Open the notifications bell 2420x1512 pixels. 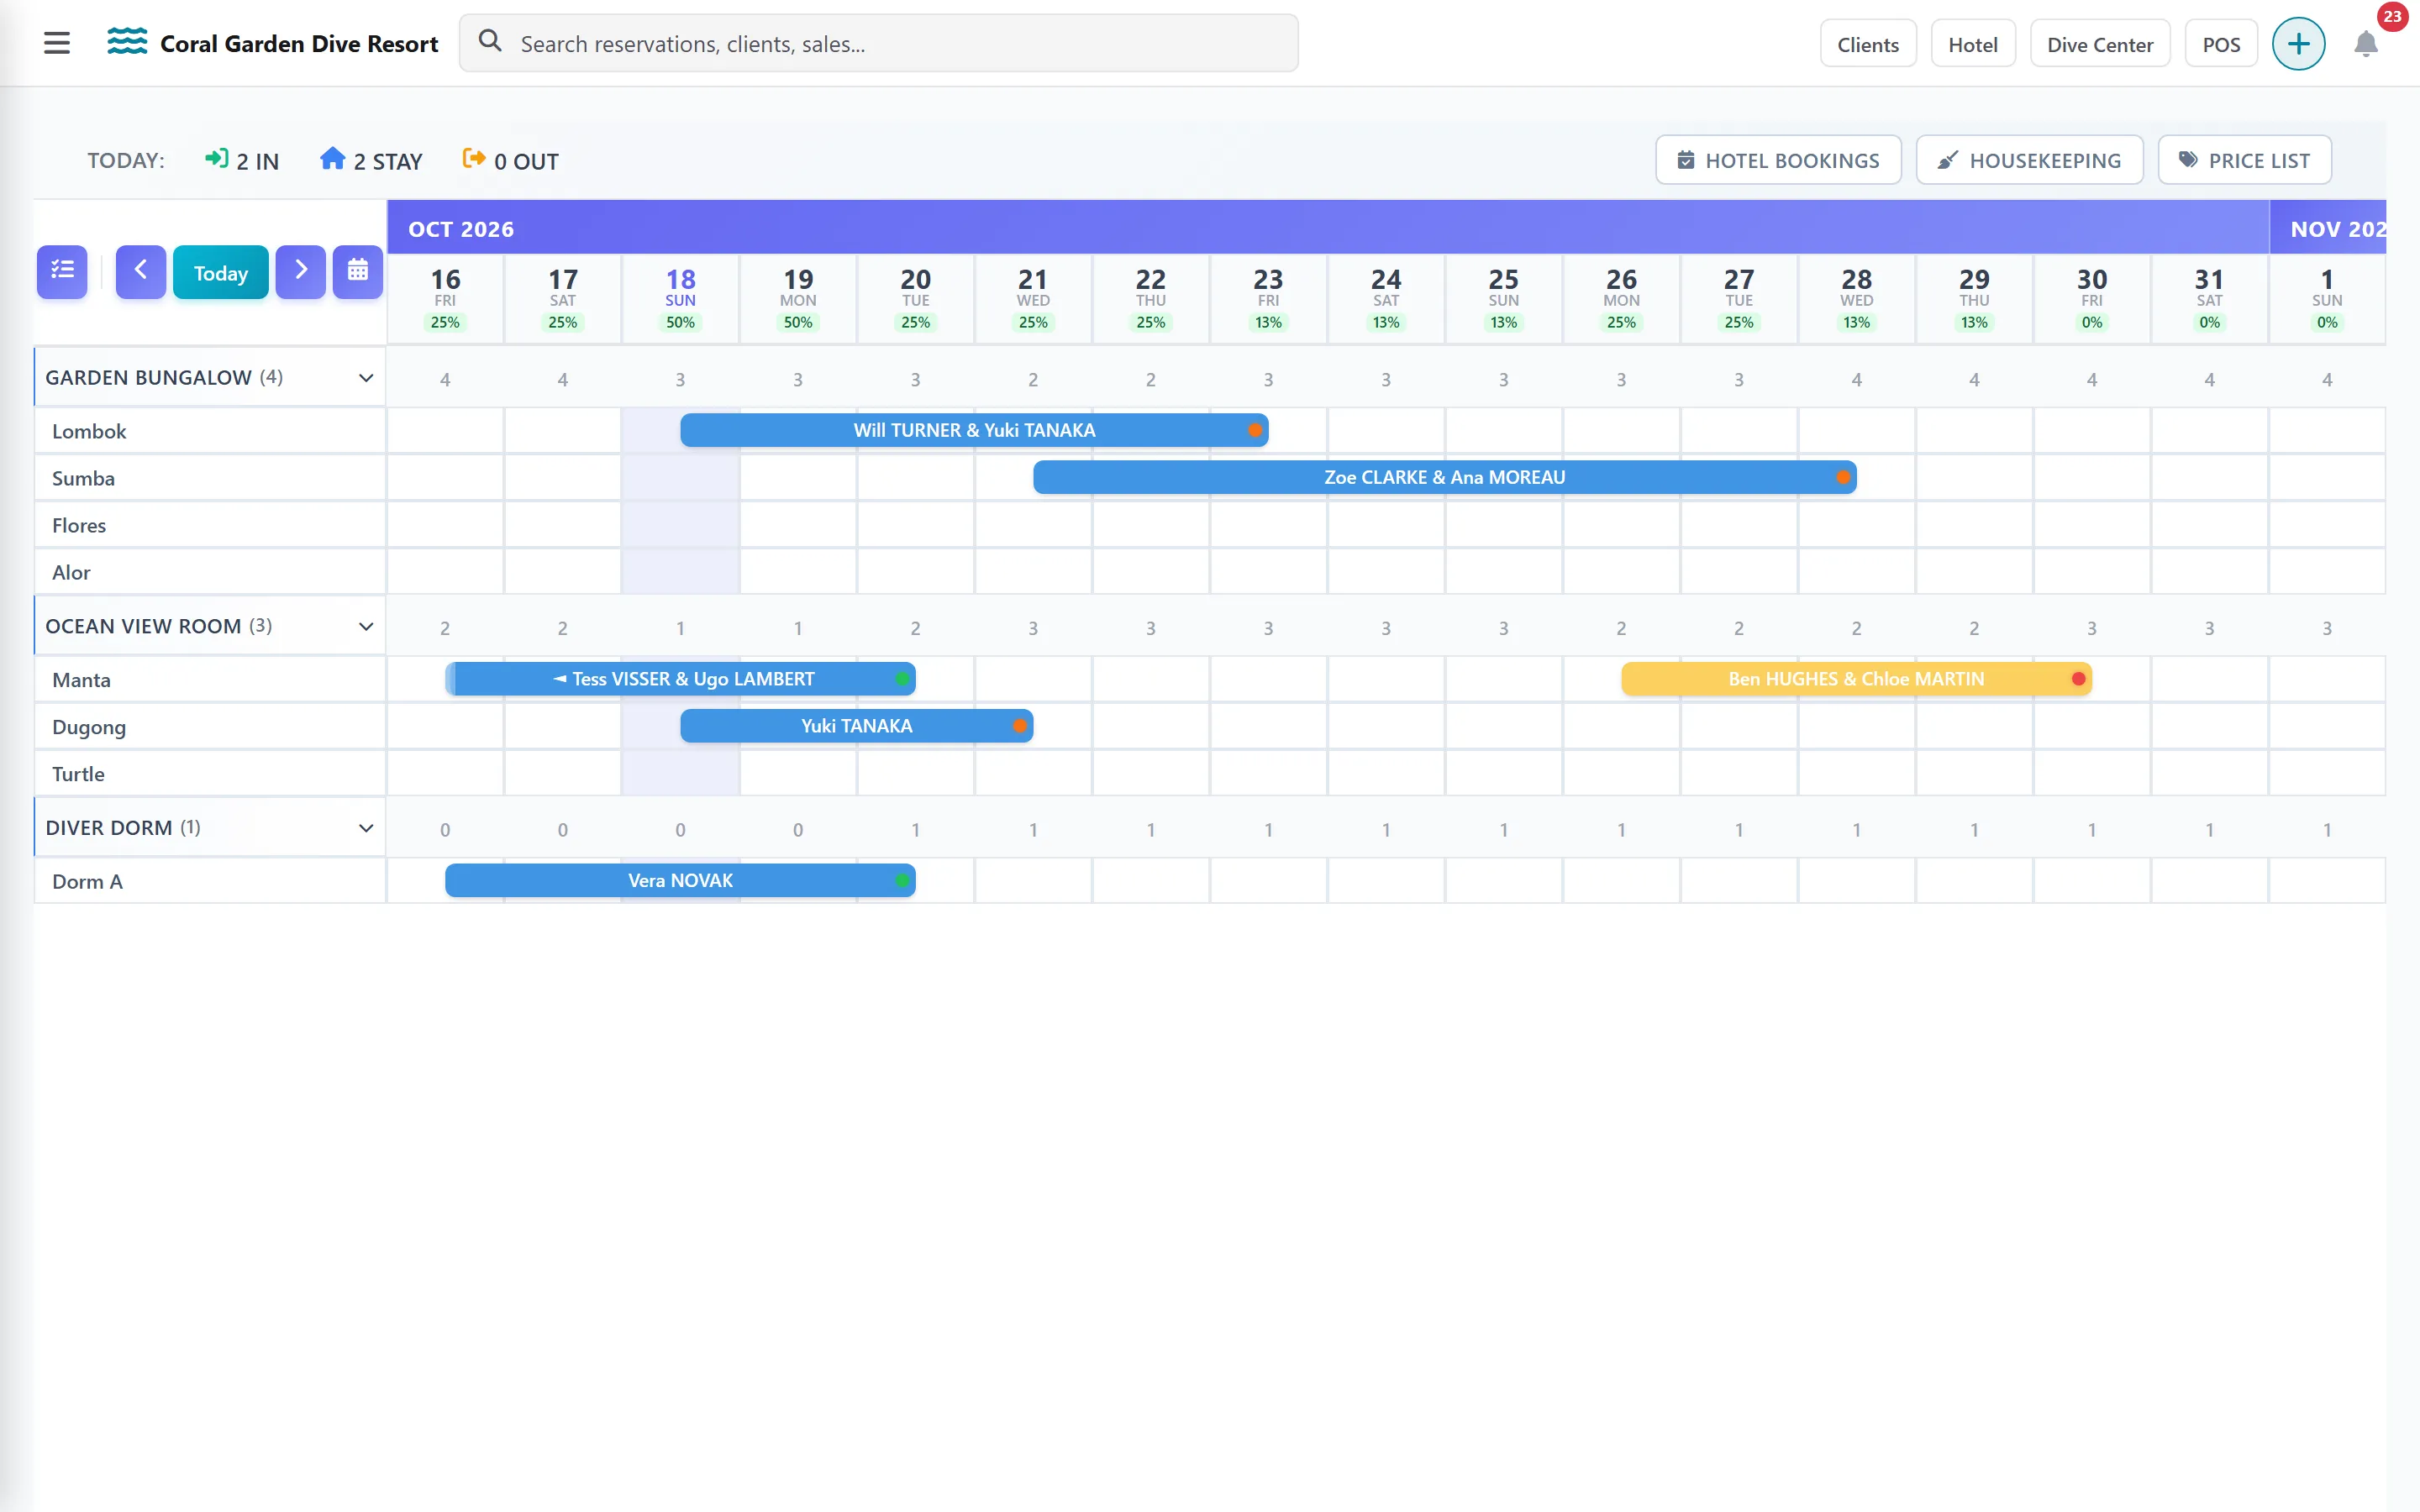2366,44
